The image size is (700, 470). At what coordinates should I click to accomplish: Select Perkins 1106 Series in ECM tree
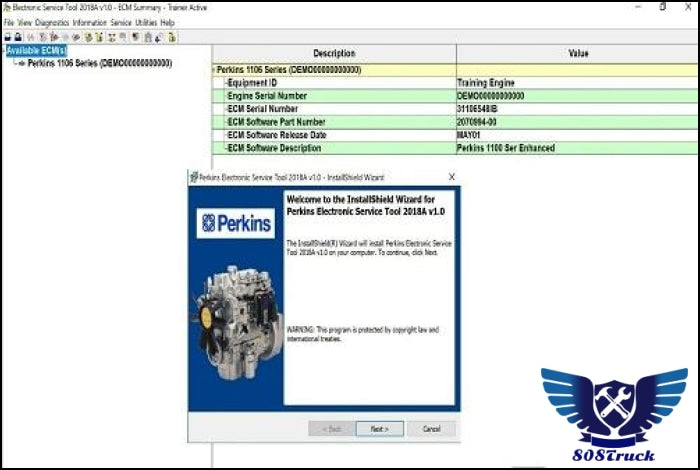click(x=99, y=63)
